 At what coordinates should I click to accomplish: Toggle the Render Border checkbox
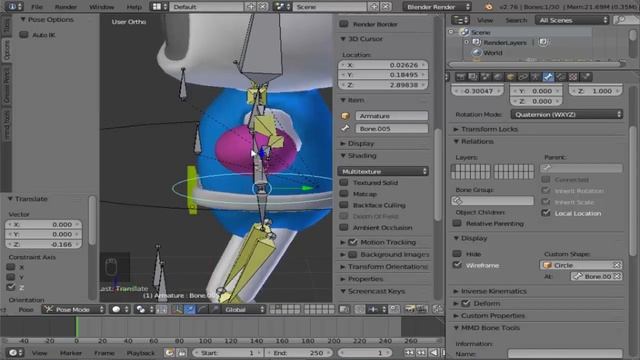(x=344, y=24)
